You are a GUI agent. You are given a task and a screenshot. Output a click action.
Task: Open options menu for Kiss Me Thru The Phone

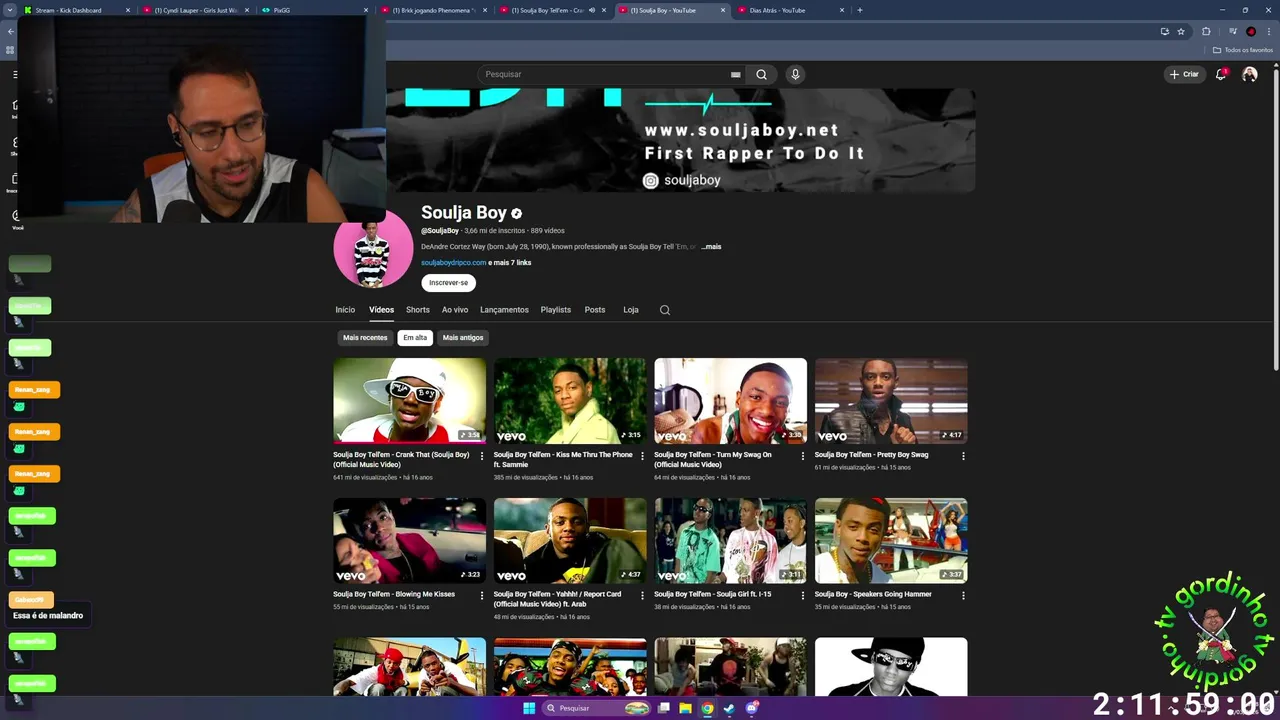[x=642, y=456]
